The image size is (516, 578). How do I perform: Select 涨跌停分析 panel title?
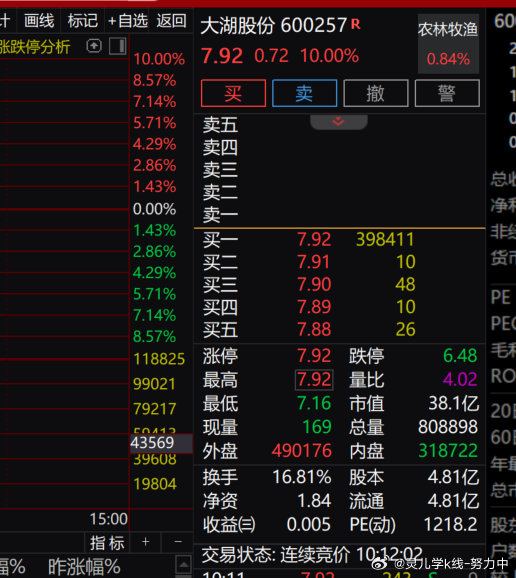coord(35,47)
